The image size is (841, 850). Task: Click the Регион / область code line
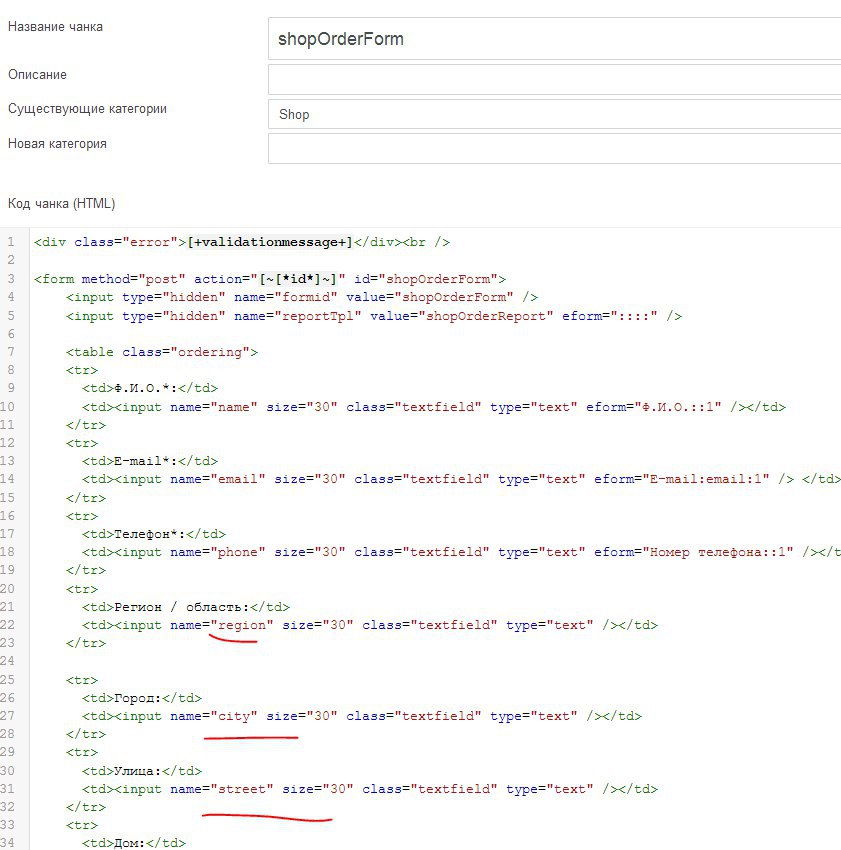(x=186, y=607)
